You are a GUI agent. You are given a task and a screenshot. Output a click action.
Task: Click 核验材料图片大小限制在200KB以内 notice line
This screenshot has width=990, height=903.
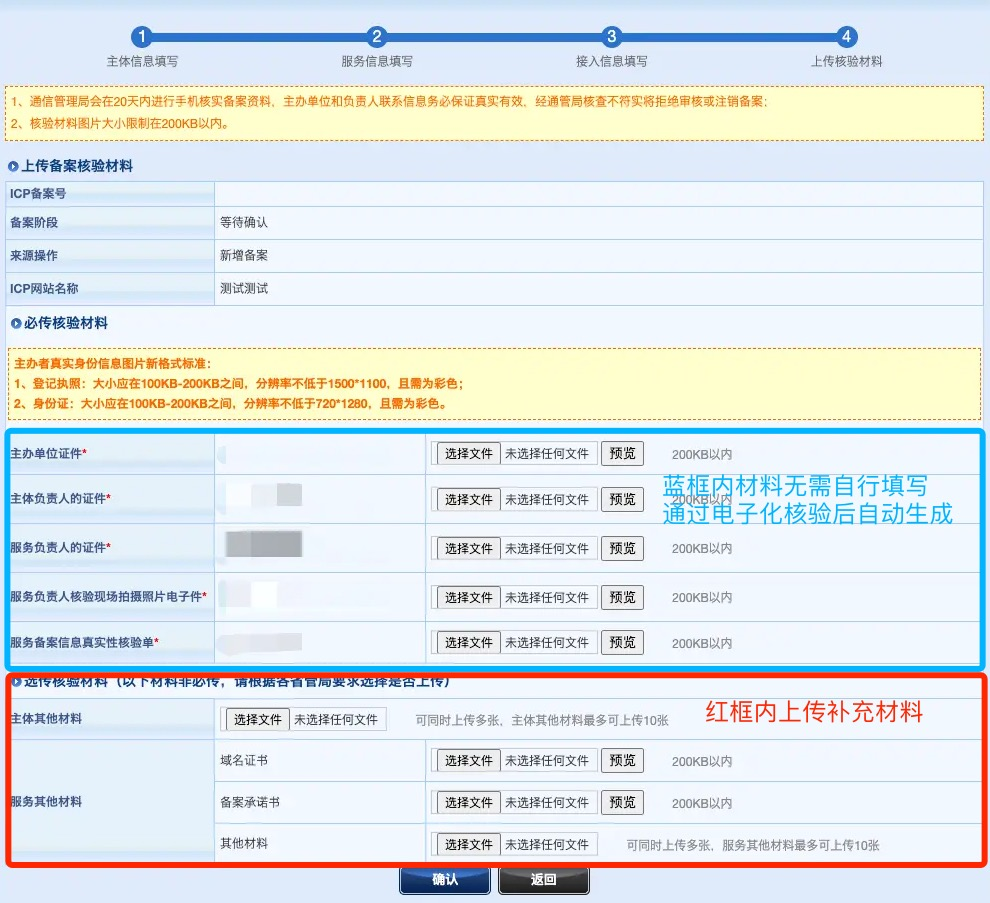point(120,124)
